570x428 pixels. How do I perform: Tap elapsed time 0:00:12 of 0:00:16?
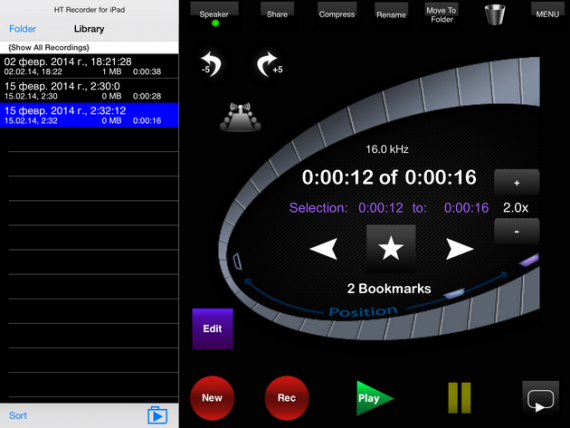389,177
